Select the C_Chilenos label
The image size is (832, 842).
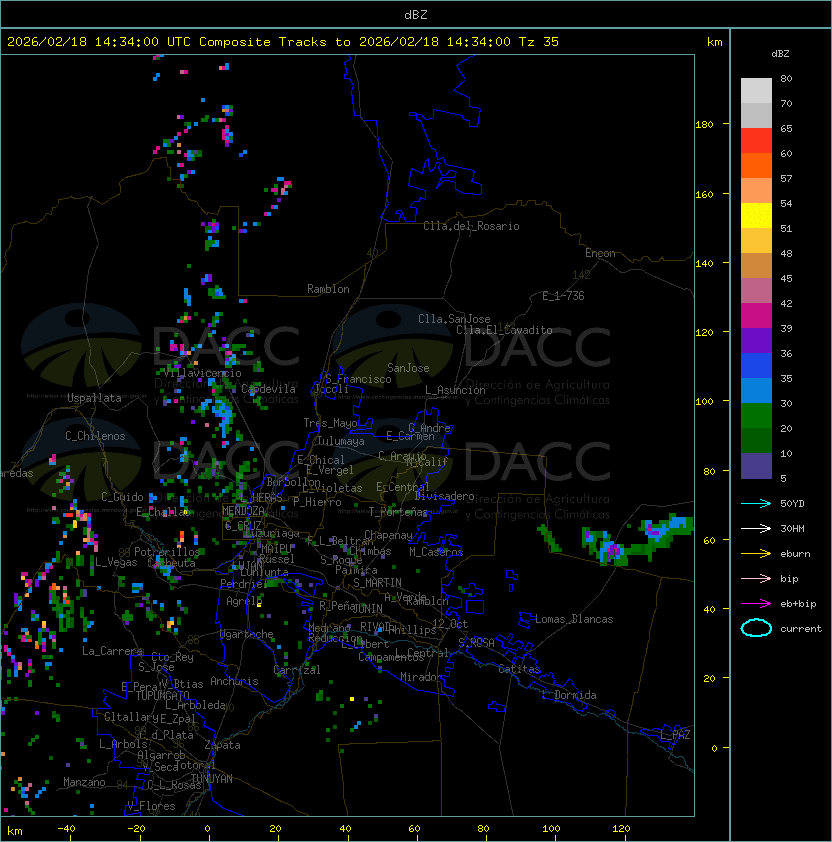95,436
